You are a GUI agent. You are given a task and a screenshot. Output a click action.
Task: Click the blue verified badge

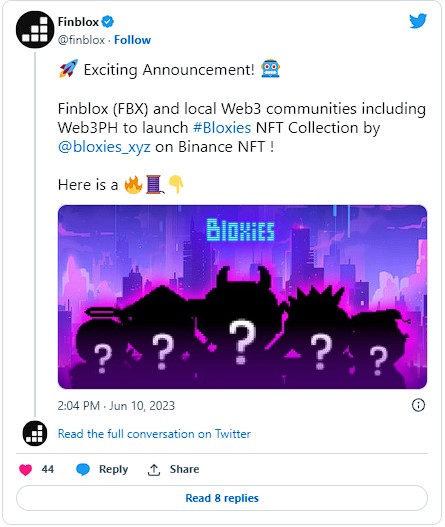pyautogui.click(x=108, y=22)
